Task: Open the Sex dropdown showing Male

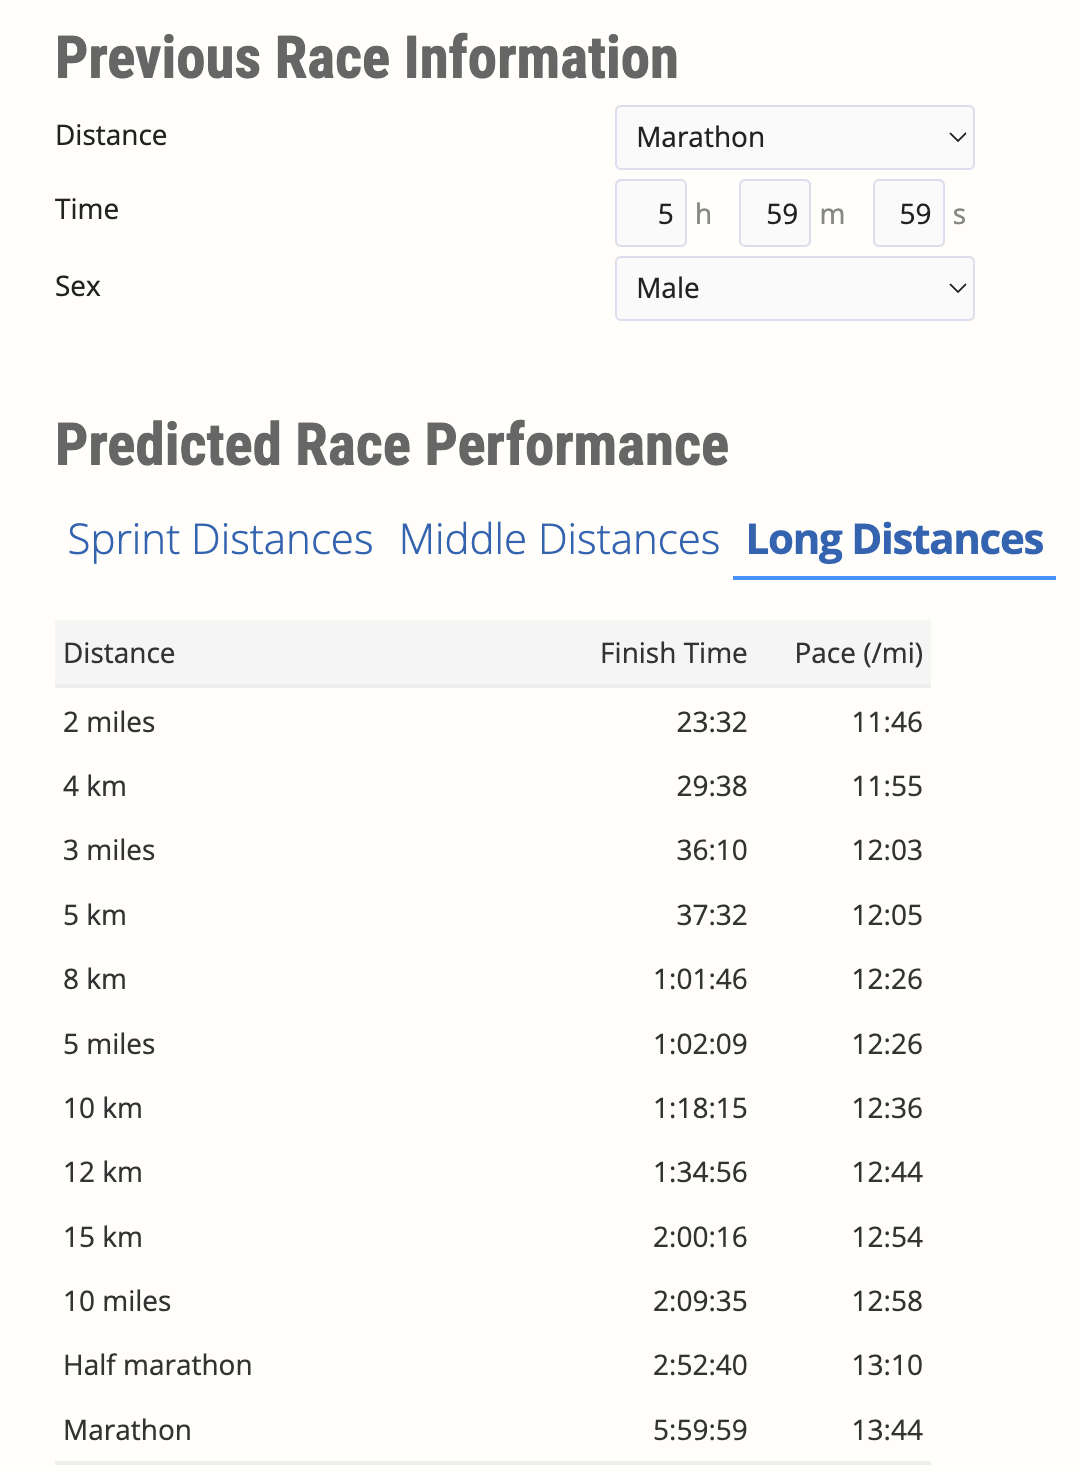Action: 794,288
